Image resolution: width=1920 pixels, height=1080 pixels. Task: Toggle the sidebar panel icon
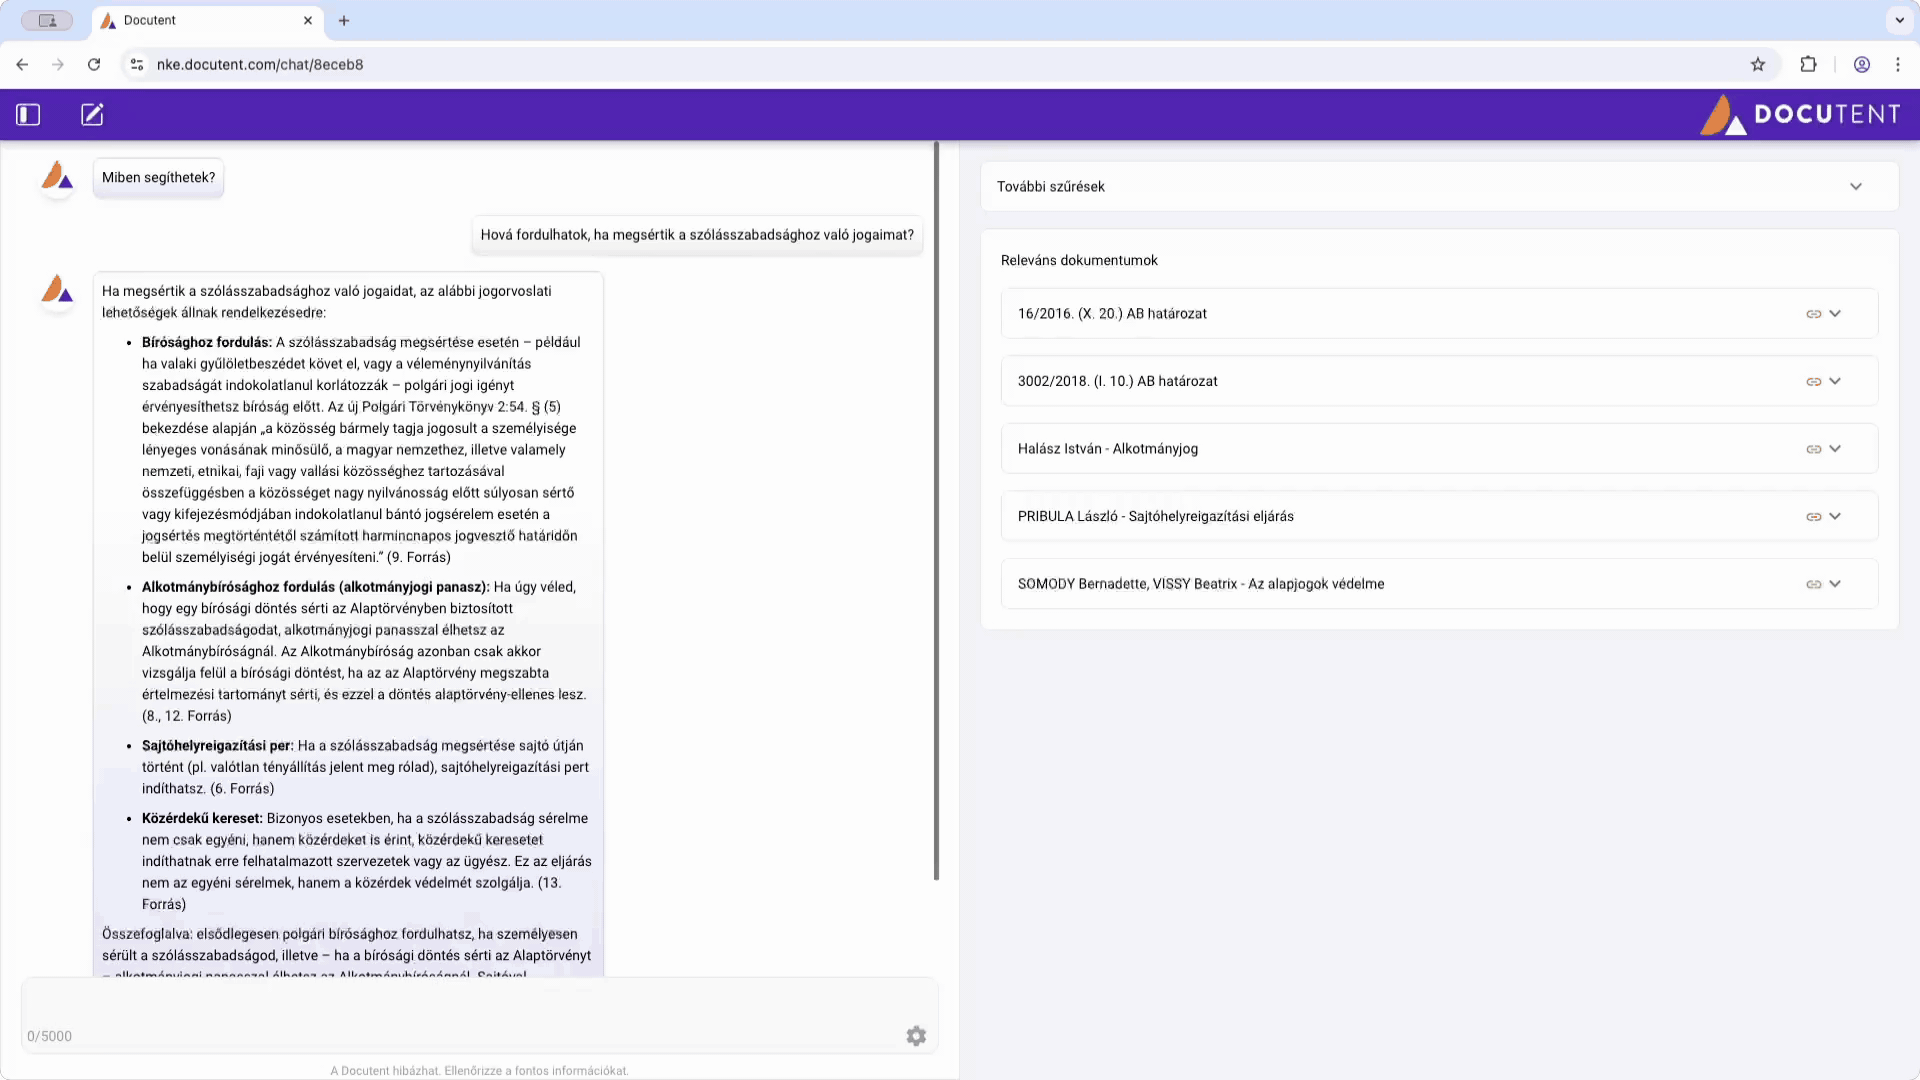28,115
